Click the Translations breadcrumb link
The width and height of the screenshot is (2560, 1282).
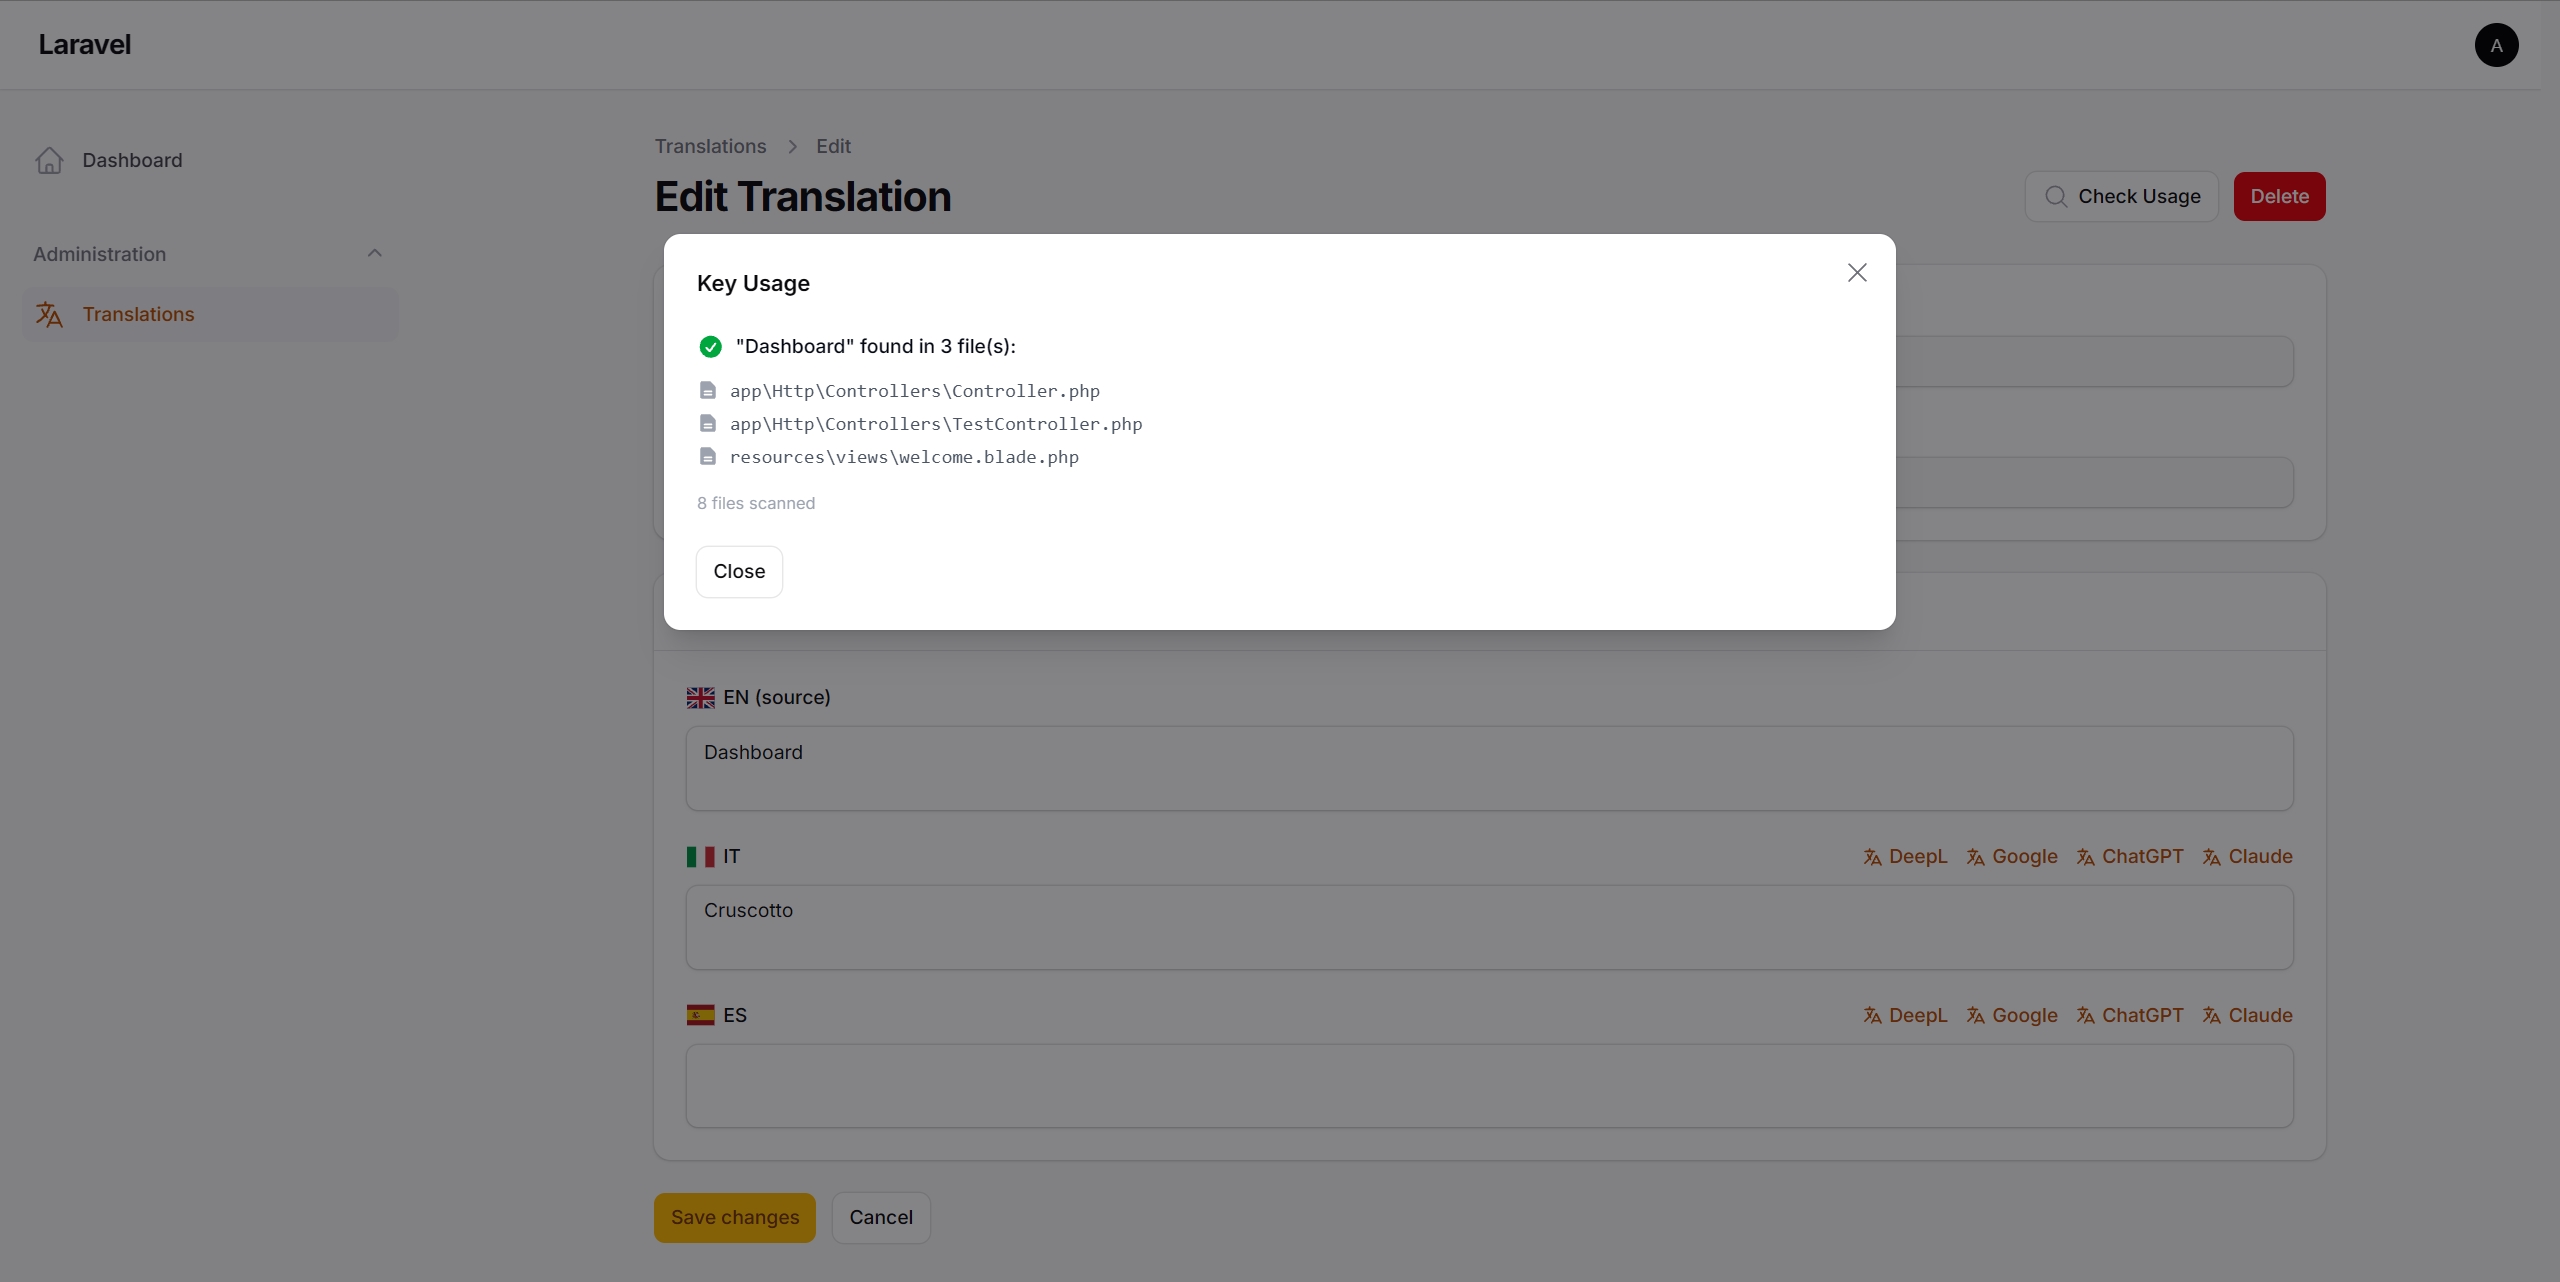click(x=710, y=146)
